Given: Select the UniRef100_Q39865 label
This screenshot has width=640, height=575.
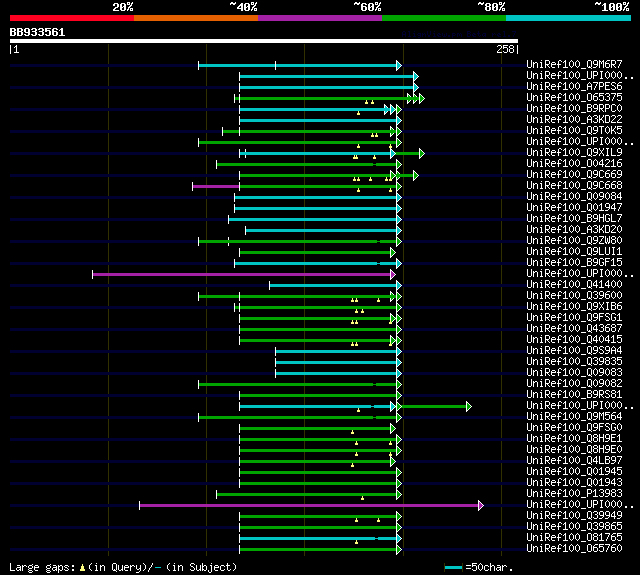Looking at the screenshot, I should 574,527.
